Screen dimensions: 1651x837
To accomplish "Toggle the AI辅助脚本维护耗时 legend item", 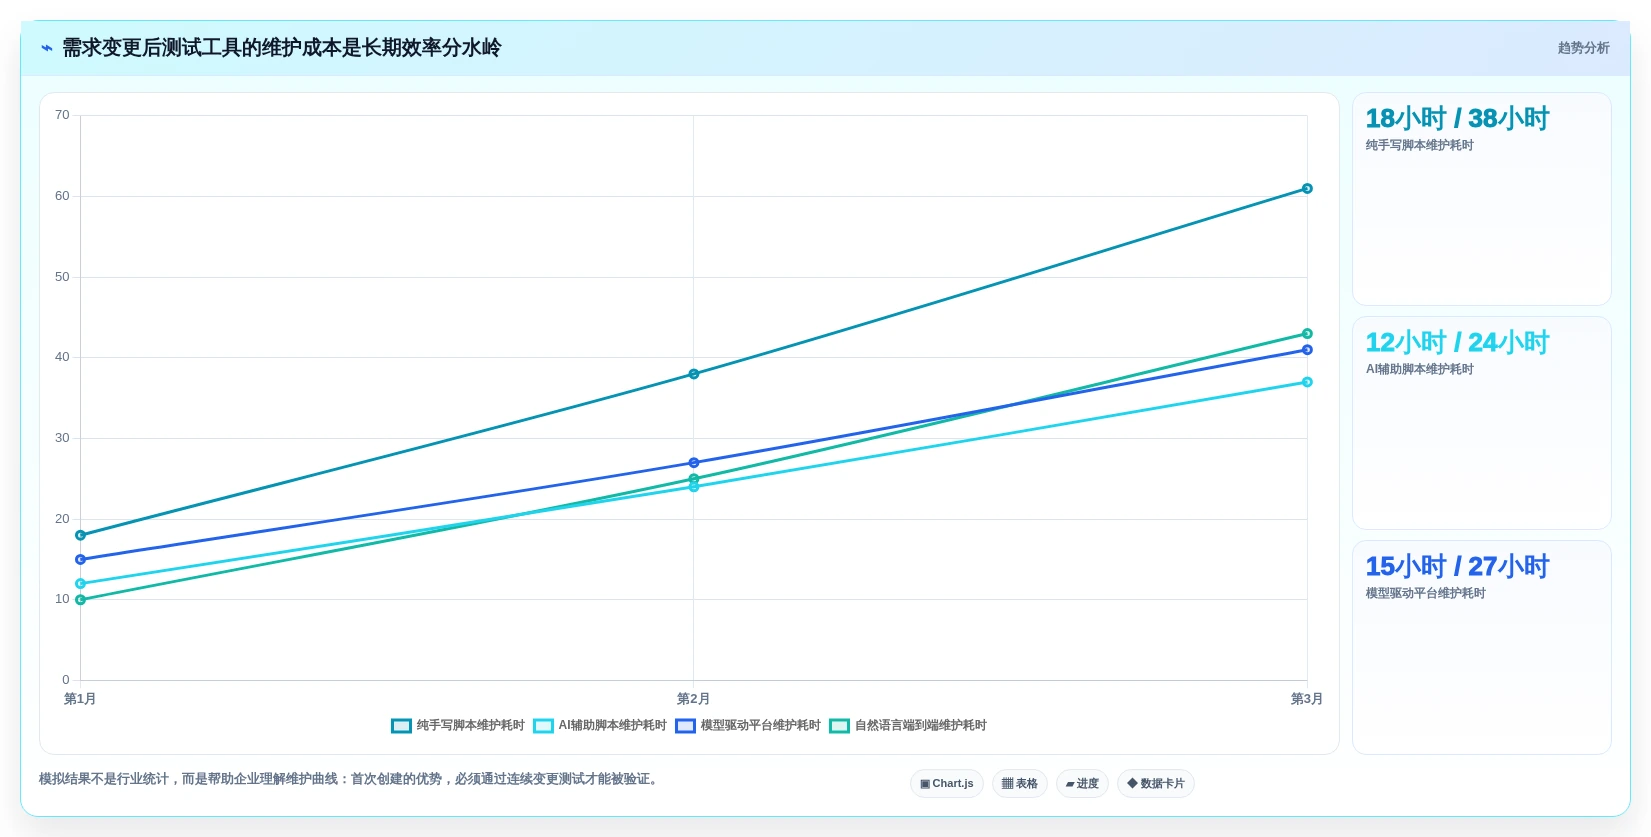I will point(600,726).
